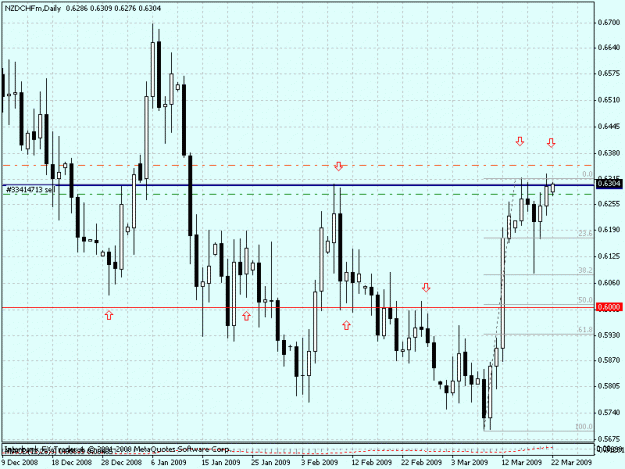The height and width of the screenshot is (469, 625).
Task: Click the '6 Jan 2009' date label
Action: coord(169,462)
